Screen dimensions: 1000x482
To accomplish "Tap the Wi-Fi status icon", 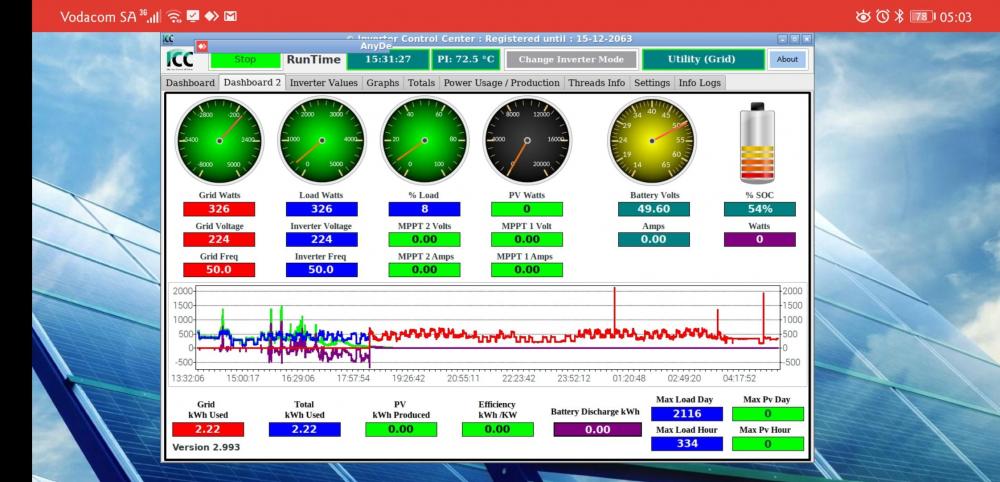I will [x=175, y=17].
